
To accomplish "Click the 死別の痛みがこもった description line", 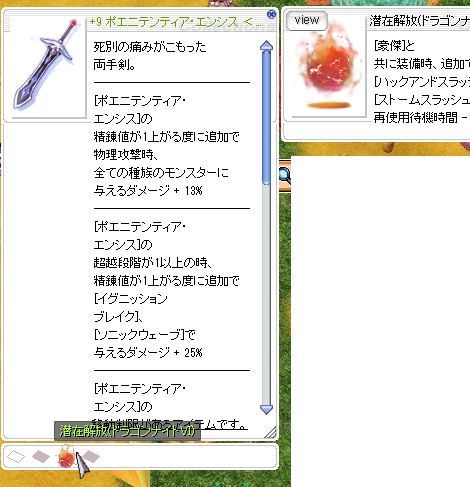I will 150,47.
